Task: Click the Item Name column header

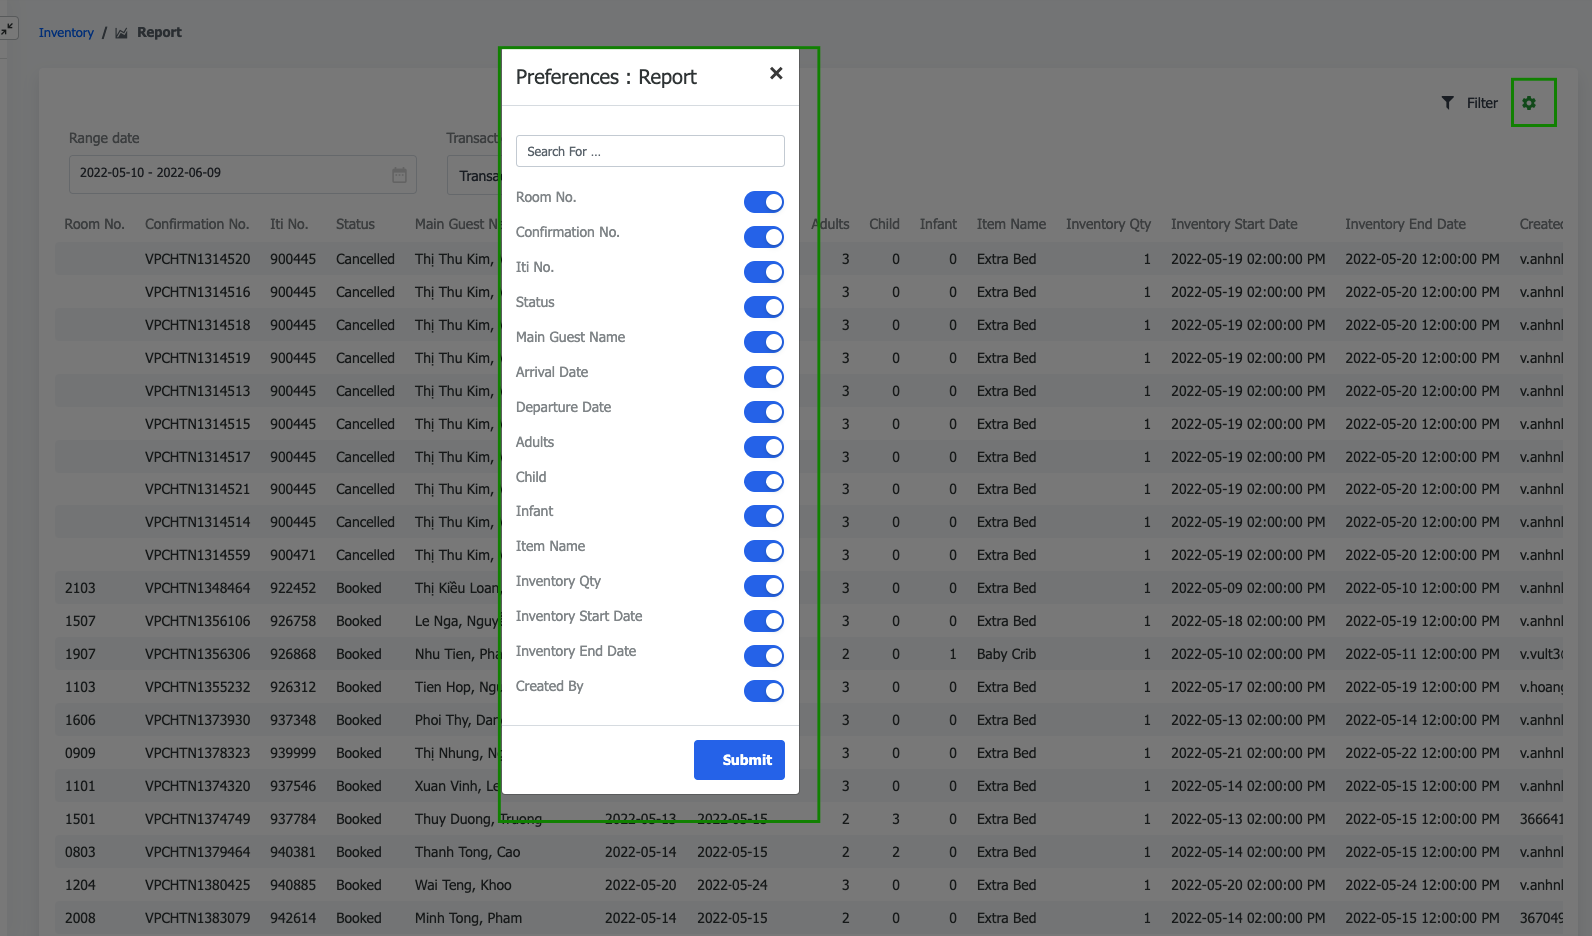Action: tap(1011, 224)
